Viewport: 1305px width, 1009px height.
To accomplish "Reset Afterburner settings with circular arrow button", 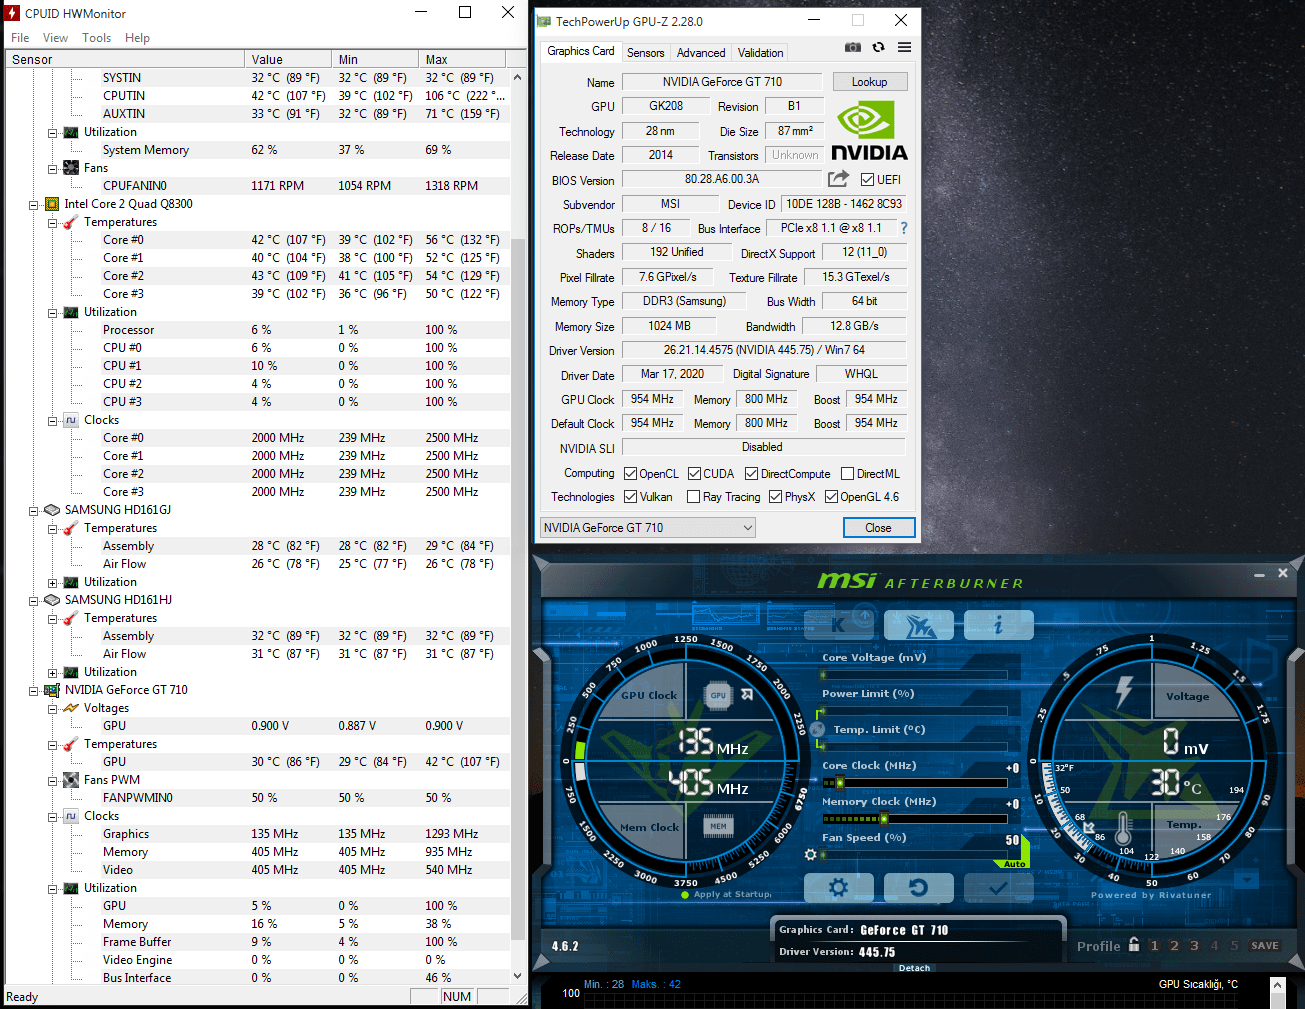I will 918,887.
